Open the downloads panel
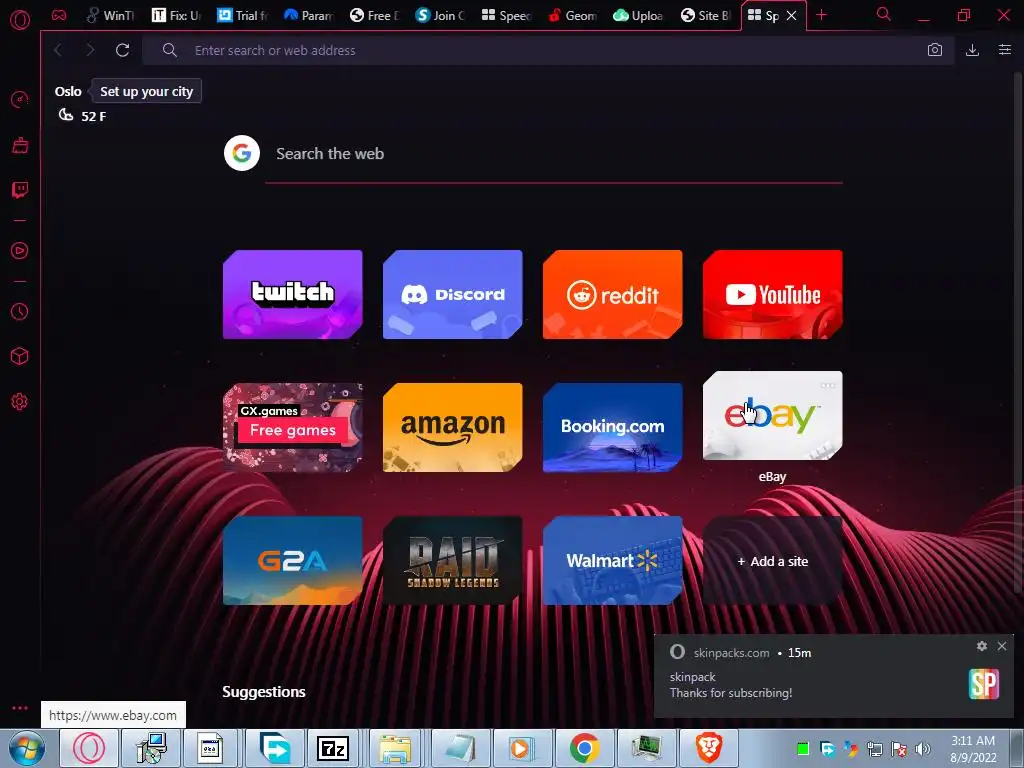This screenshot has width=1024, height=768. 972,50
